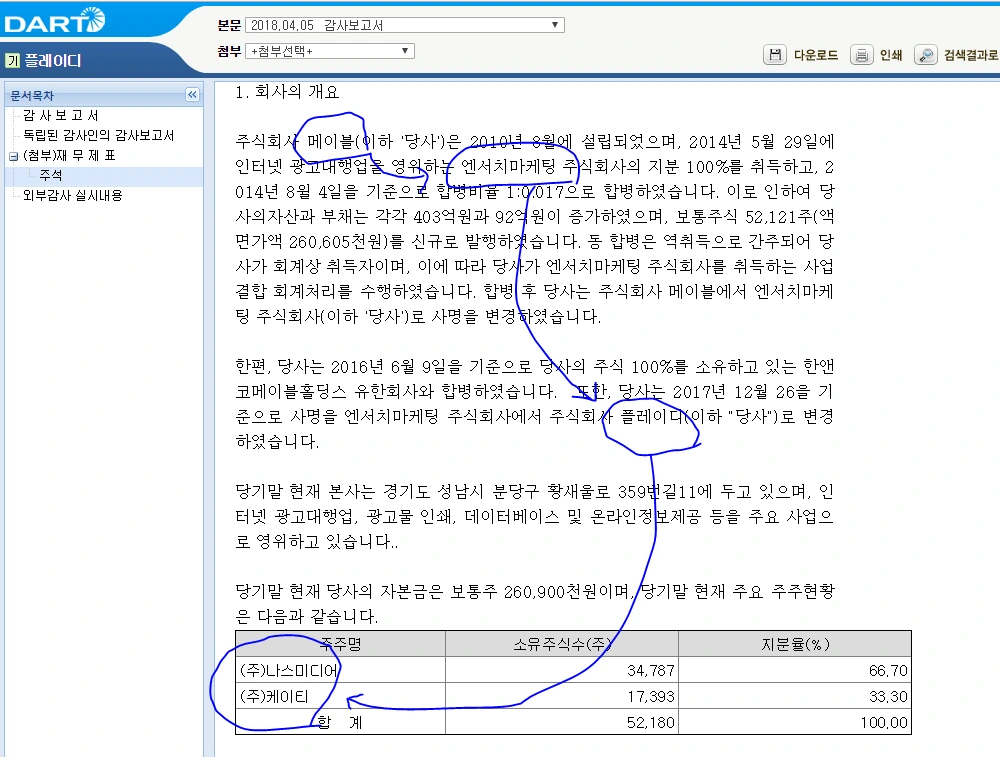Click the printer icon
Image resolution: width=1000 pixels, height=757 pixels.
pos(861,55)
